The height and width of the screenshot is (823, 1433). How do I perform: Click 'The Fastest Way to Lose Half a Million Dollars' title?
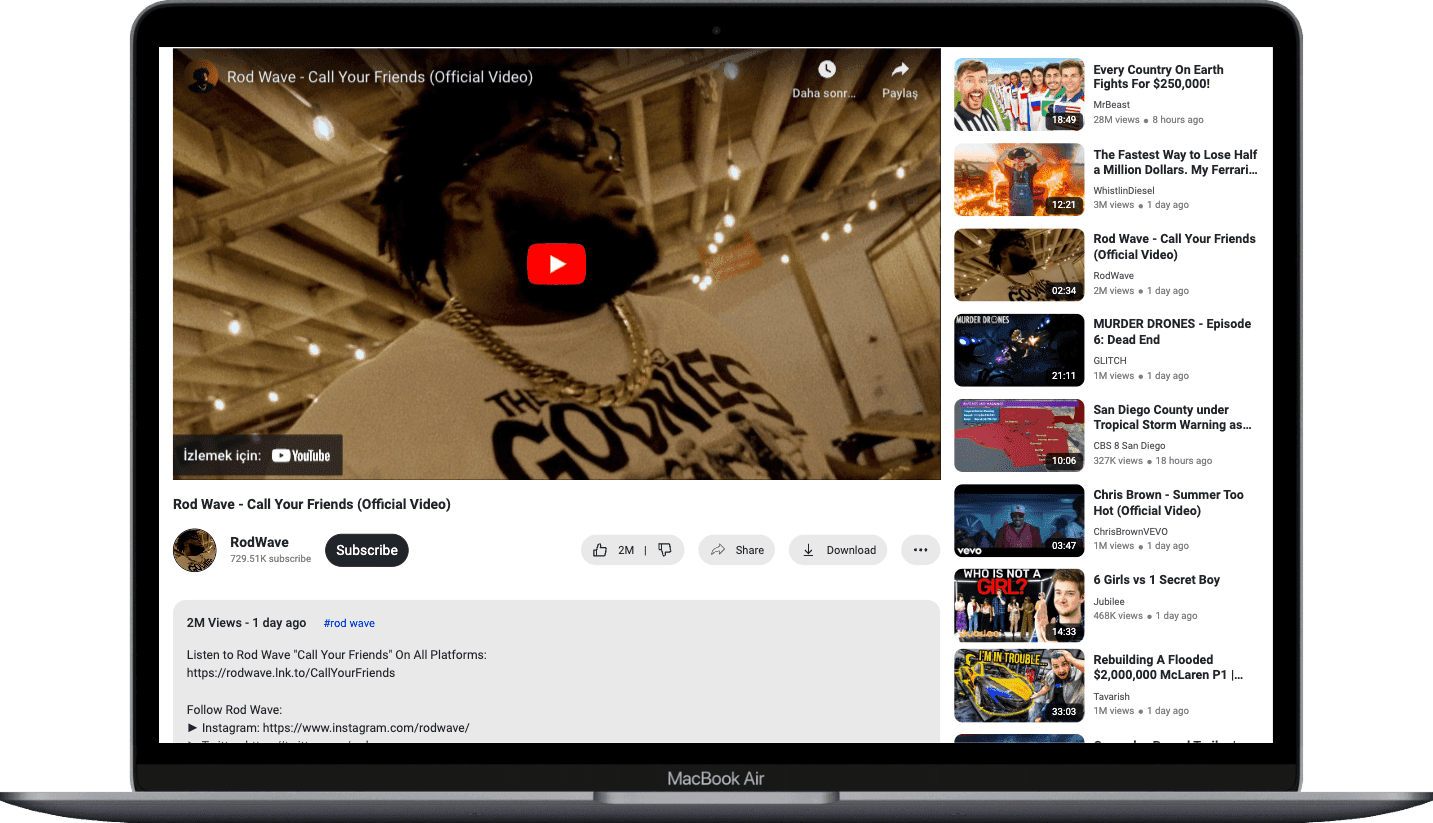pyautogui.click(x=1175, y=162)
